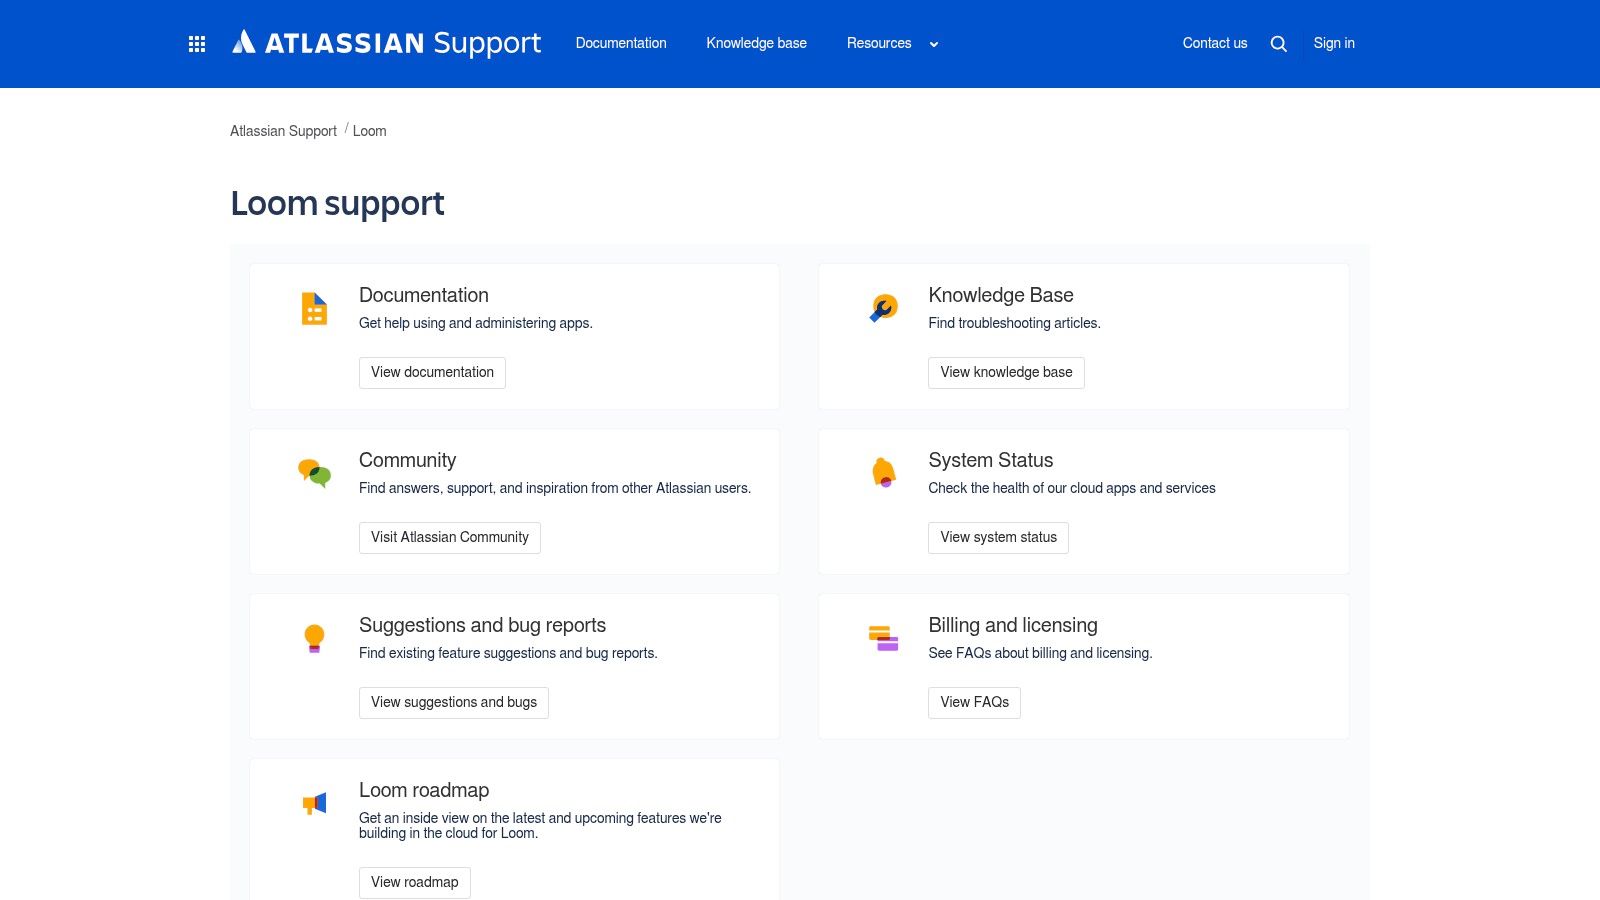Click Sign in link
The image size is (1600, 900).
click(x=1334, y=43)
